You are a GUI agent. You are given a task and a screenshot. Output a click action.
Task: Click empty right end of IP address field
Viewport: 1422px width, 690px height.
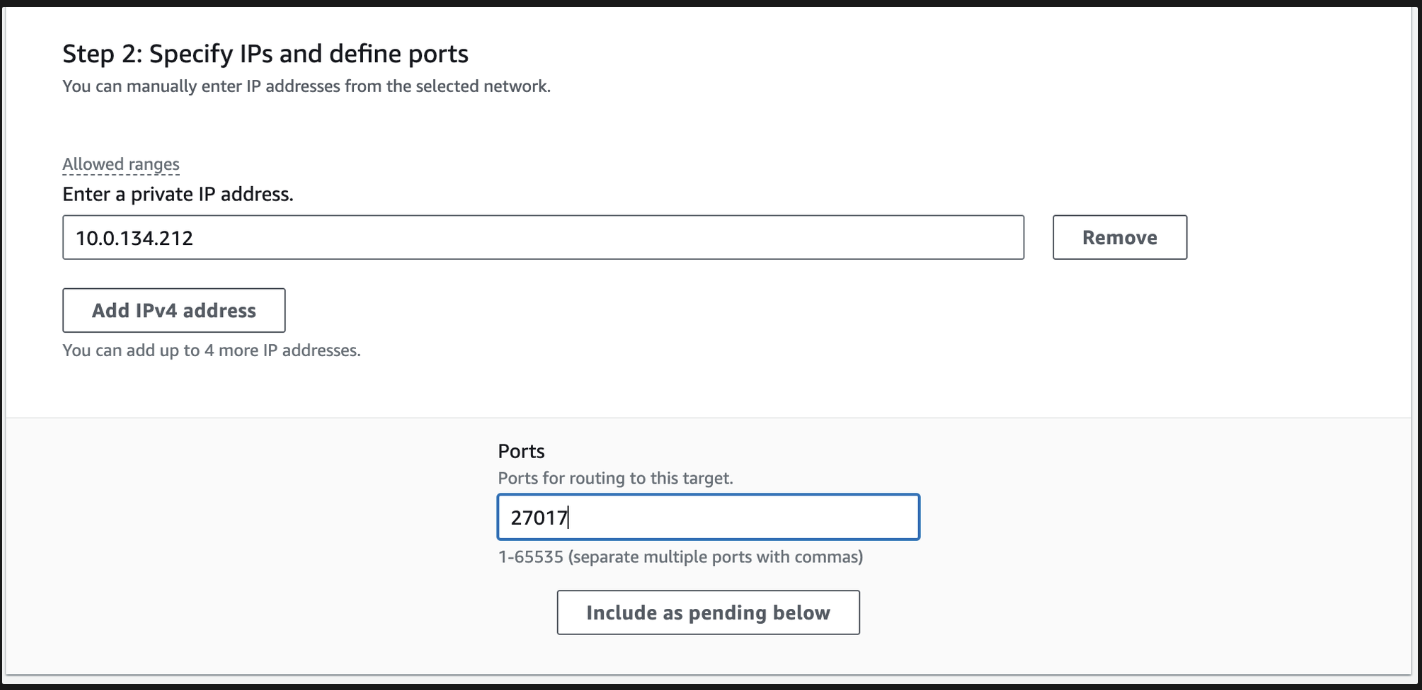[900, 237]
